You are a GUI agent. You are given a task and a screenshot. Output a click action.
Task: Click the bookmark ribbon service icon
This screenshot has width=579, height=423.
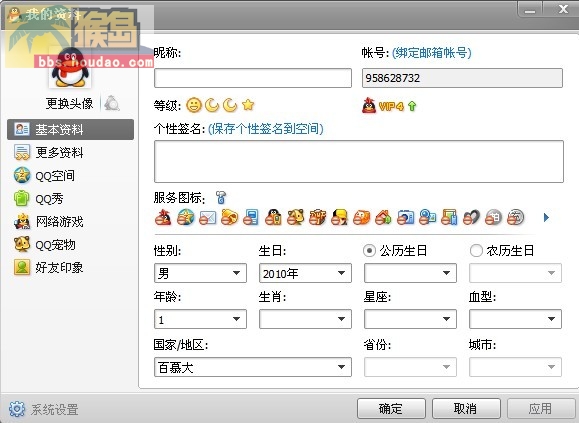[x=449, y=217]
